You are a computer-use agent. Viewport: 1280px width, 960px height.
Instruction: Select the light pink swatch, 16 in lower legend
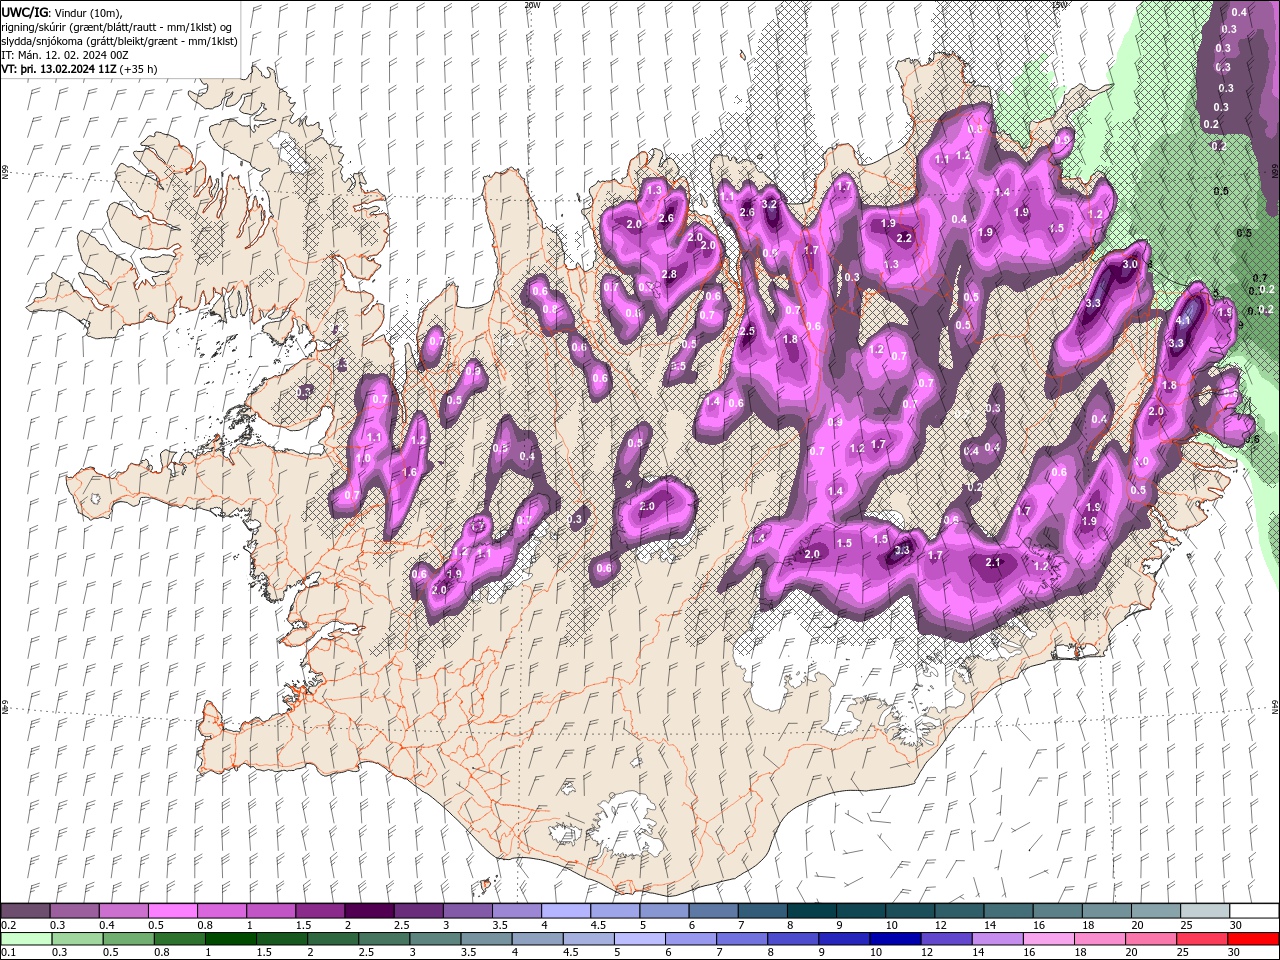point(1049,939)
